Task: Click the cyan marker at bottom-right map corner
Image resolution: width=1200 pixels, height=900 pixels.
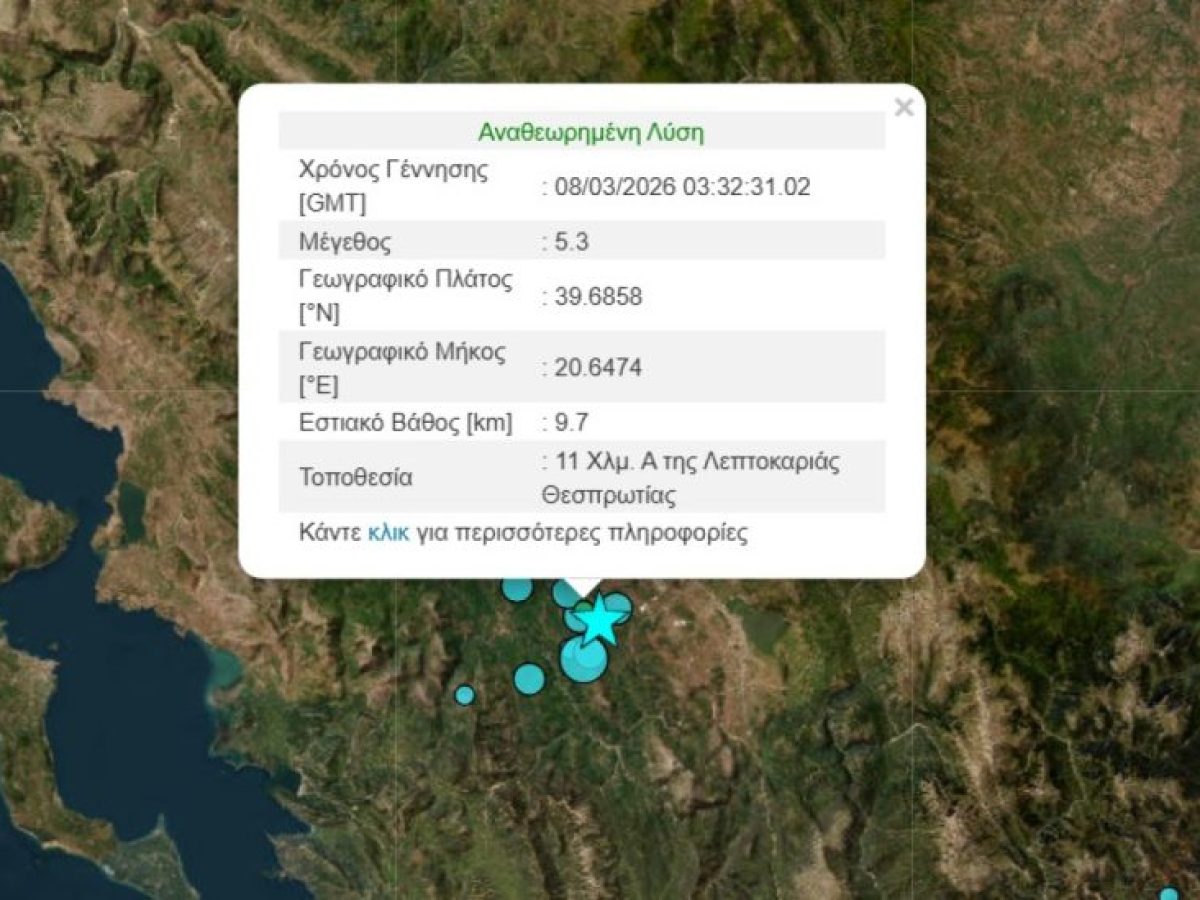Action: point(1168,893)
